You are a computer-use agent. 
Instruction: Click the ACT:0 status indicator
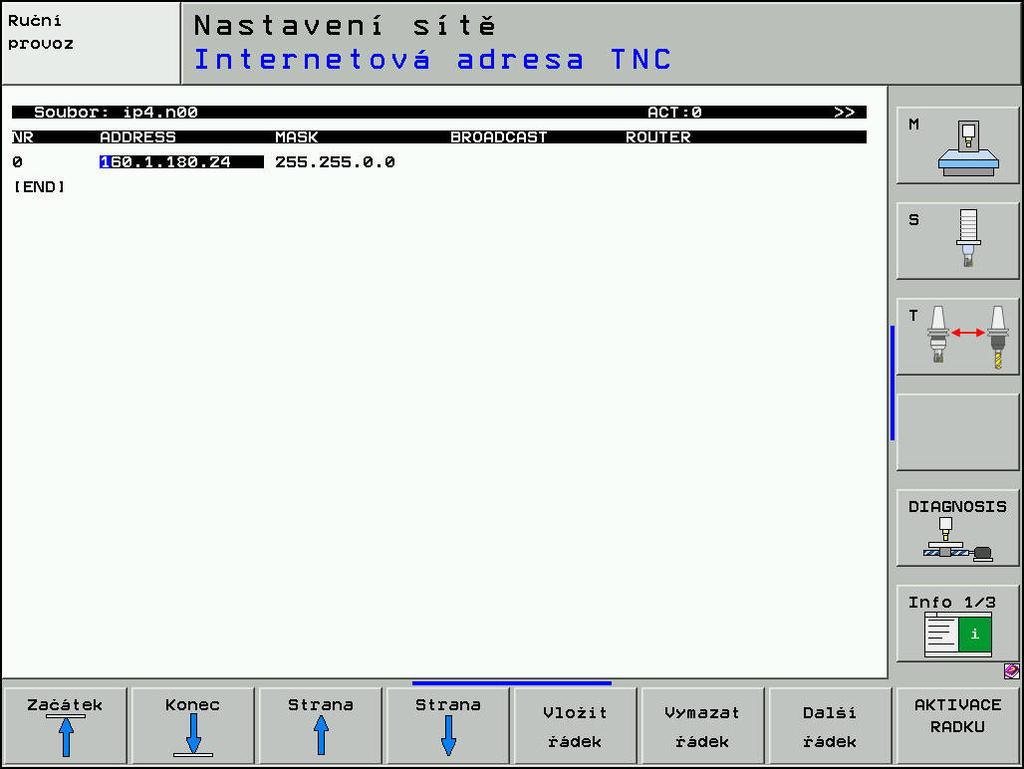point(675,112)
